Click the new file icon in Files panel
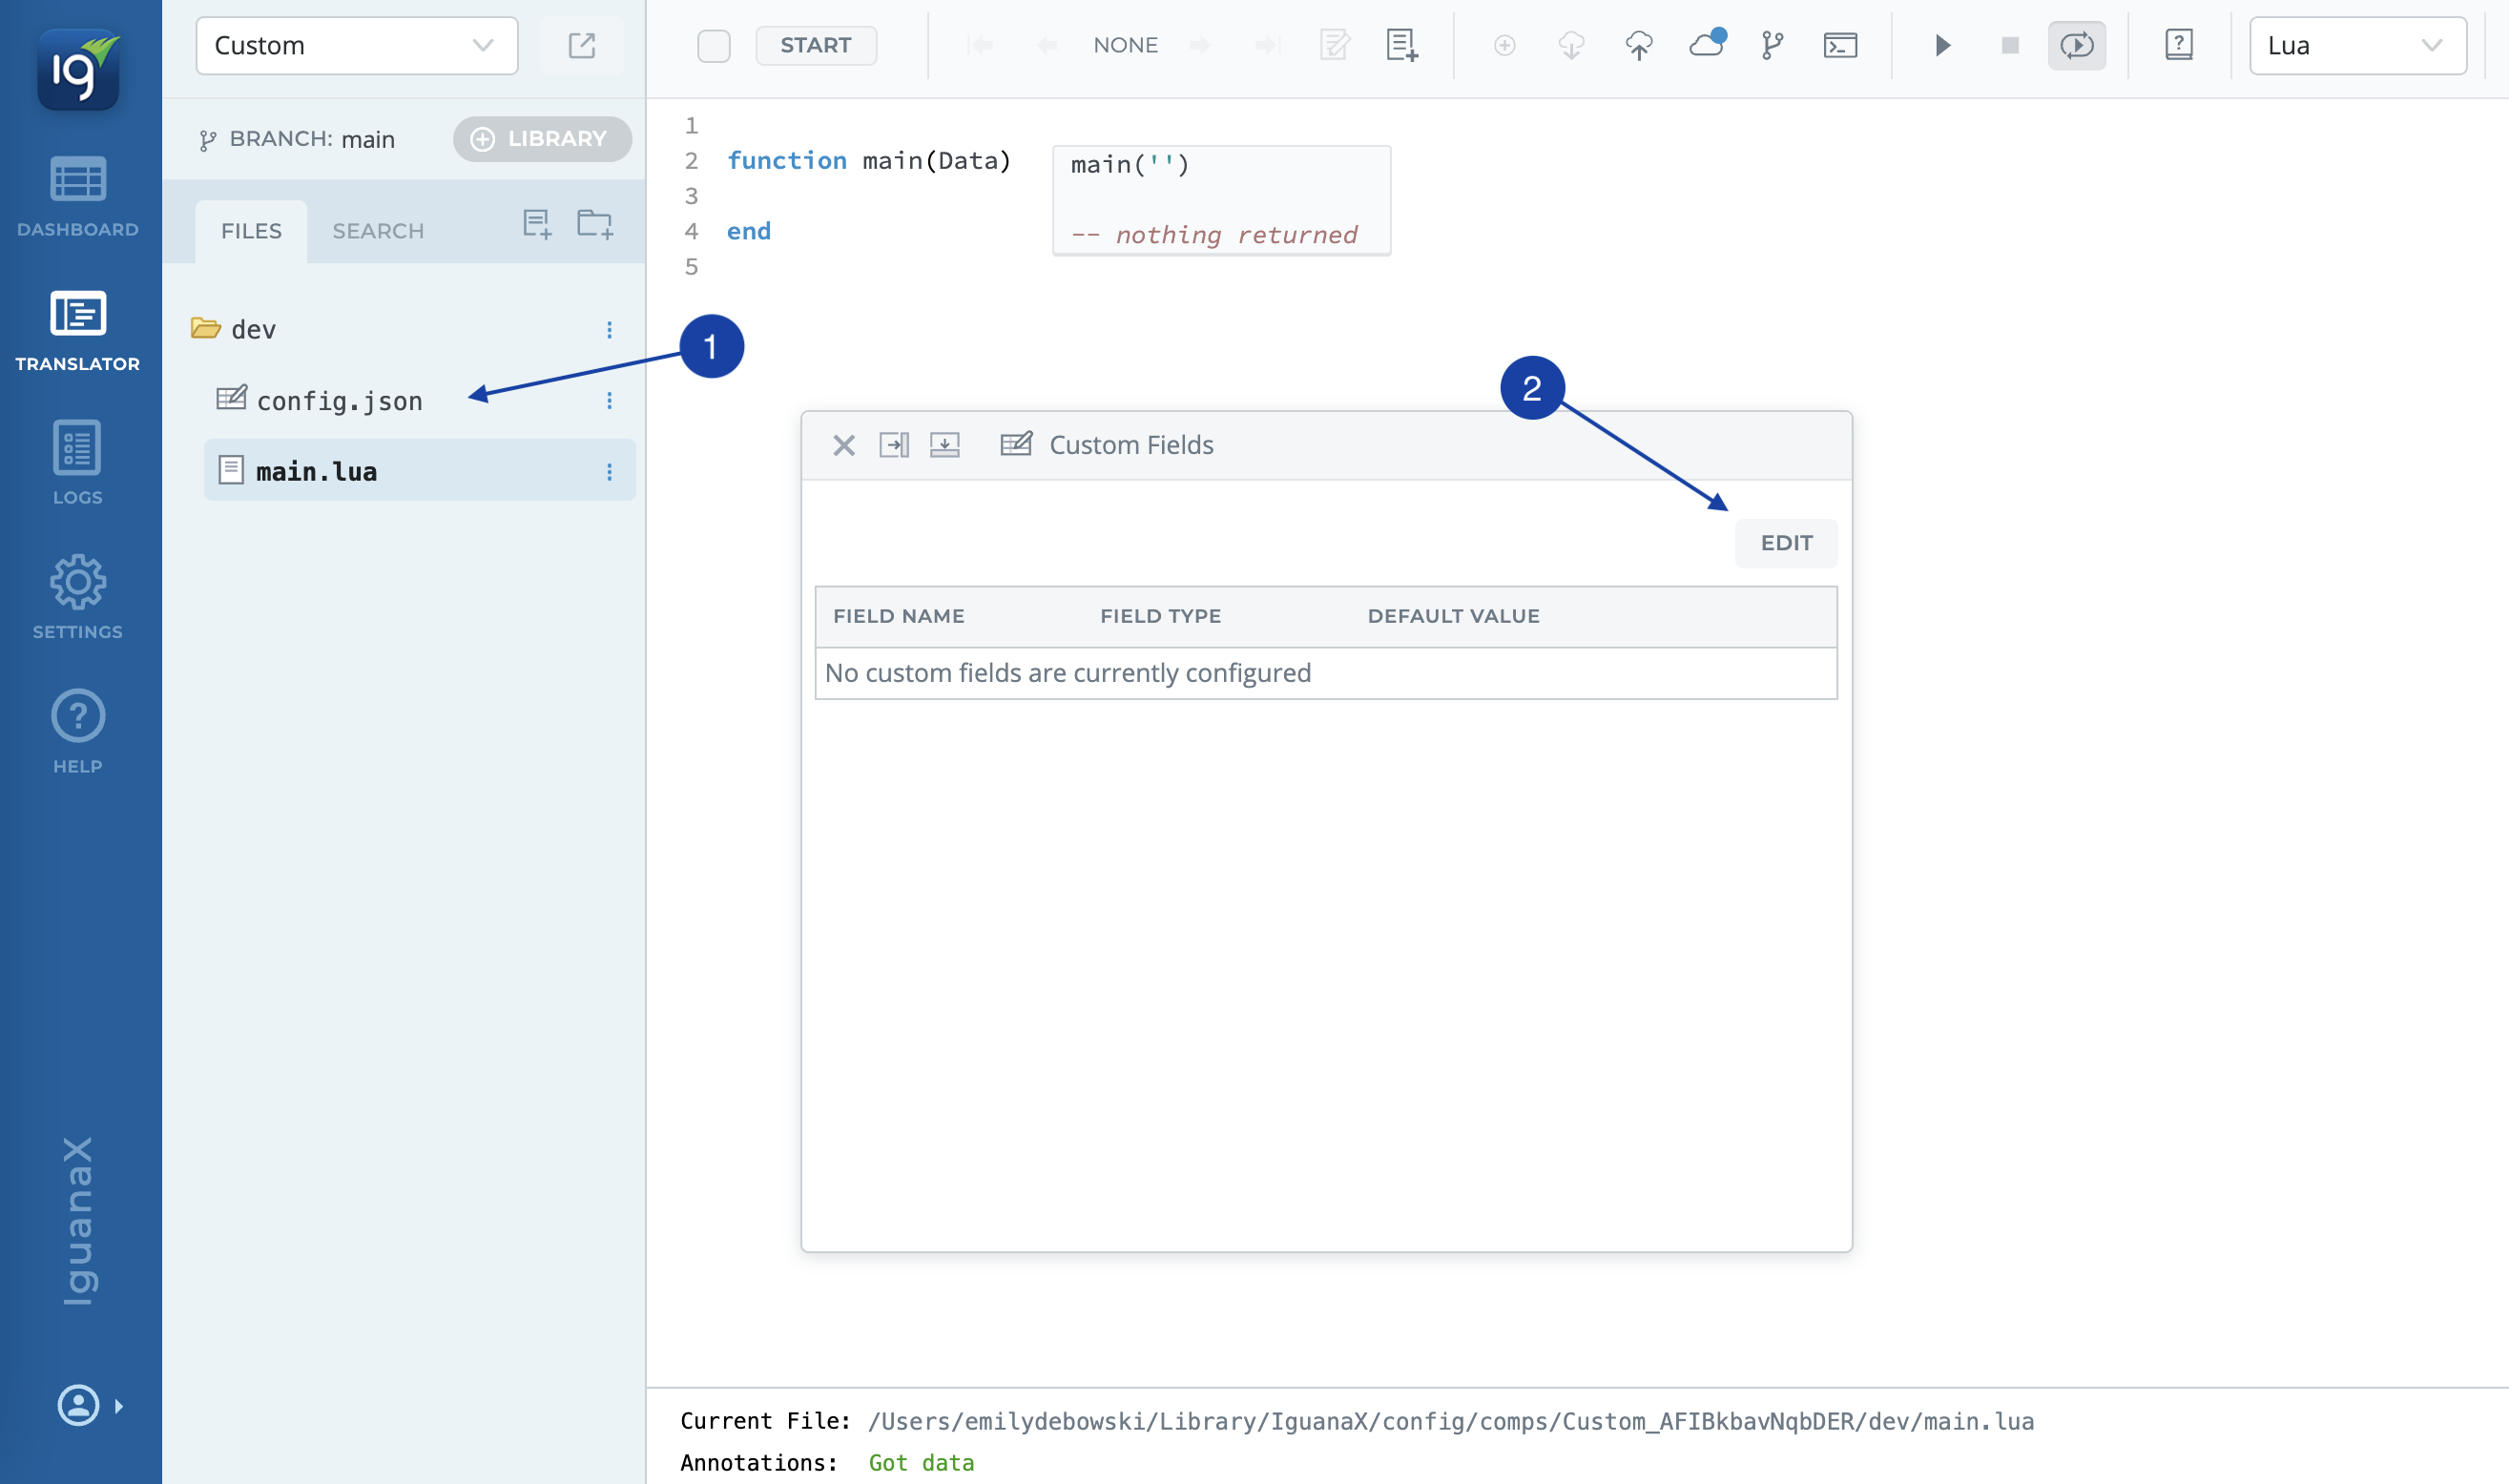Viewport: 2509px width, 1484px height. pos(537,223)
